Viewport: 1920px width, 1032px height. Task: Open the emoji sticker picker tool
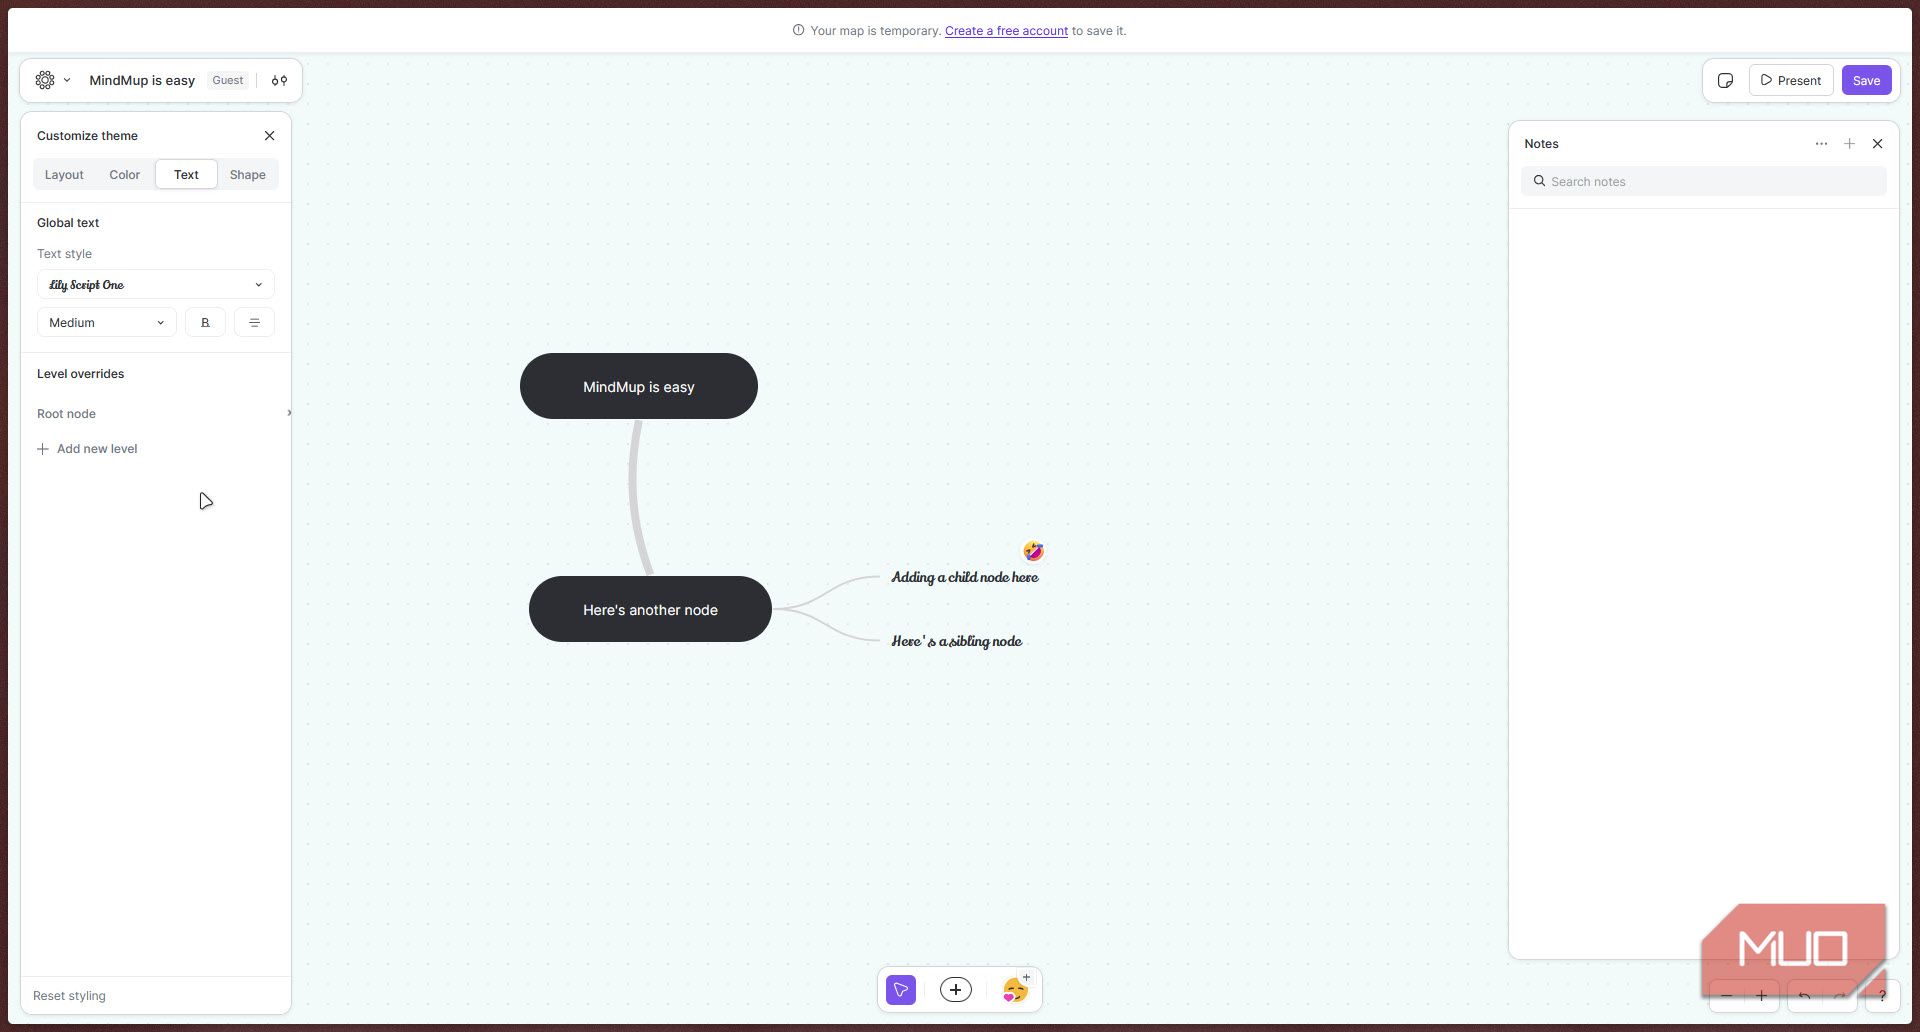point(1016,989)
